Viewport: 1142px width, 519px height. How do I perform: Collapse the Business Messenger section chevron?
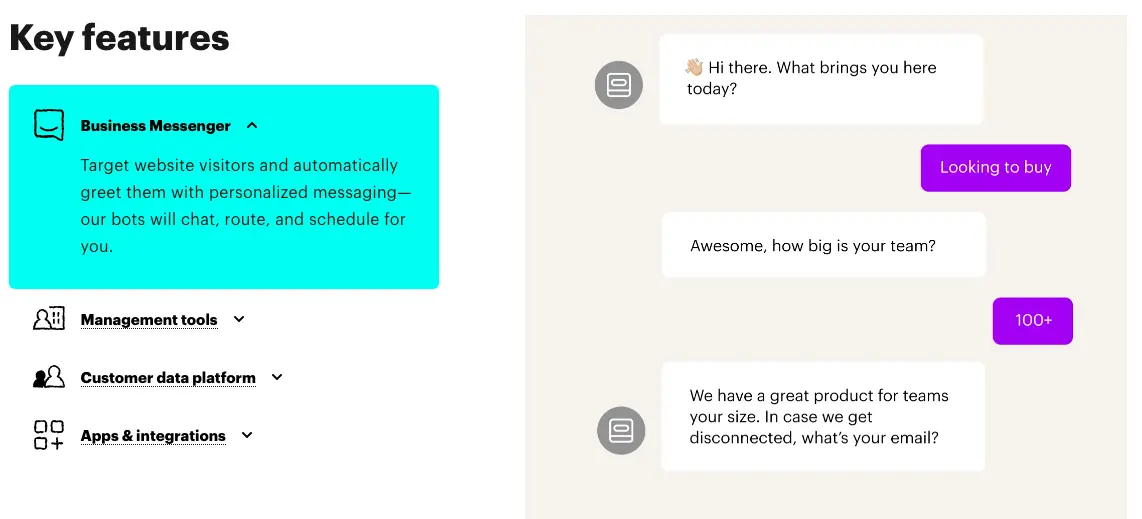[252, 125]
